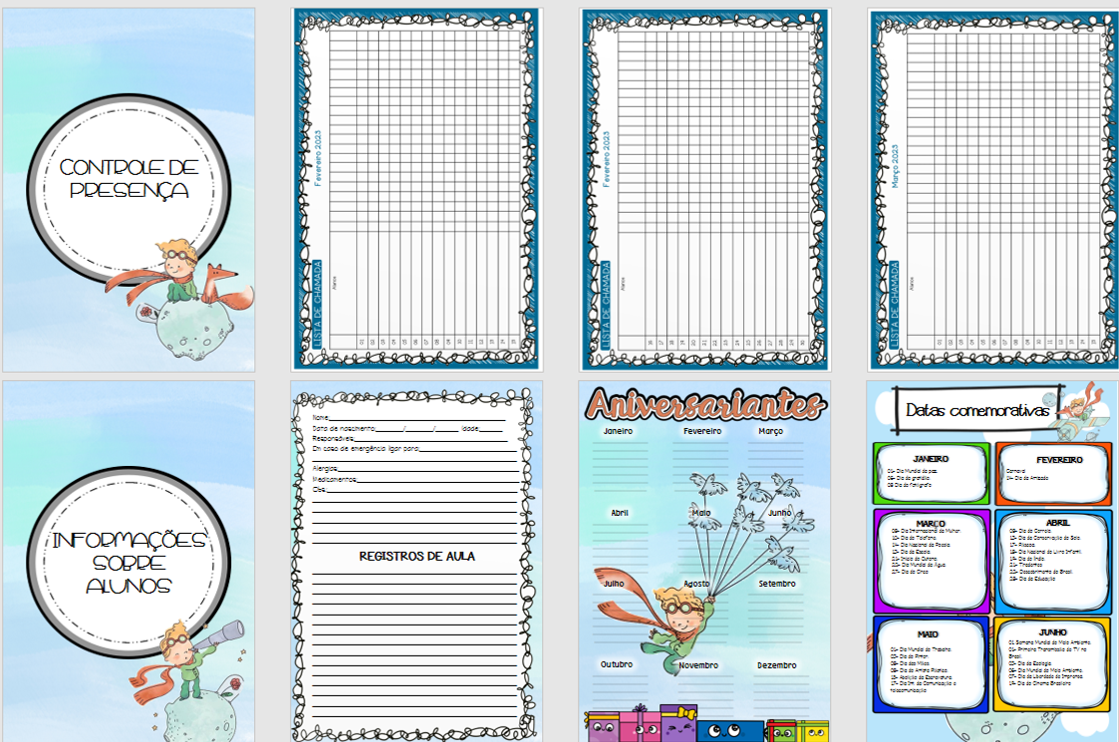Click 'Novembro' on the Aniversariantes page

tap(699, 665)
